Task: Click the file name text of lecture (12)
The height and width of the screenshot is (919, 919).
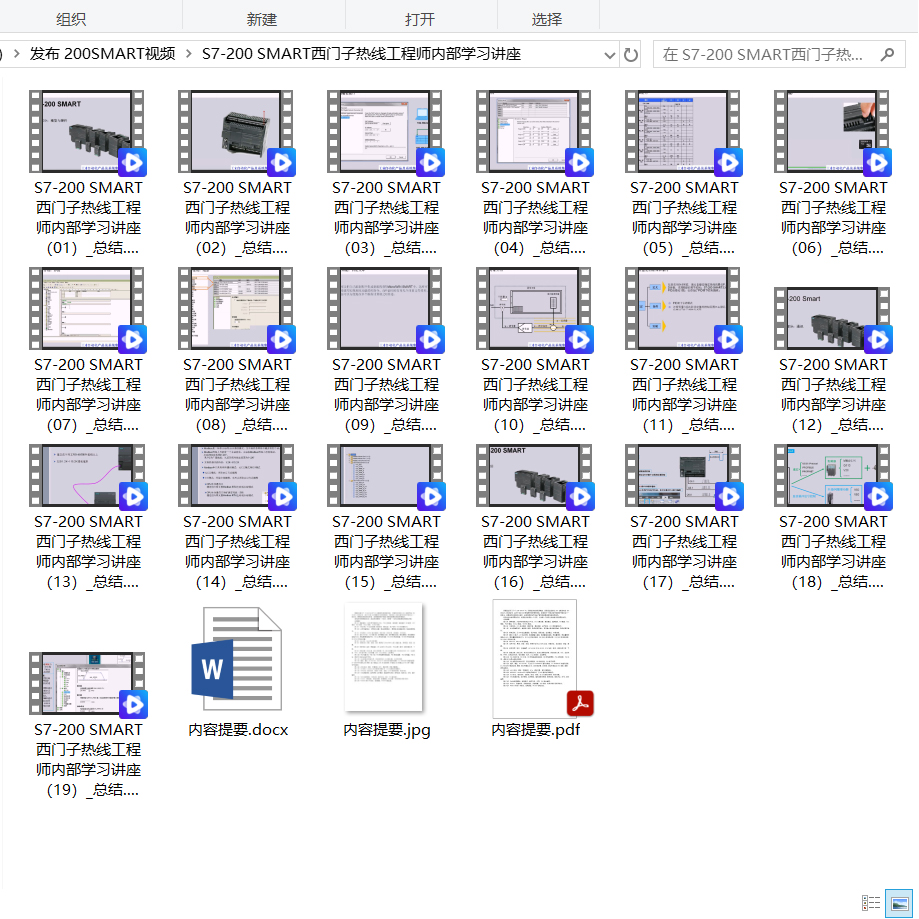Action: click(x=833, y=395)
